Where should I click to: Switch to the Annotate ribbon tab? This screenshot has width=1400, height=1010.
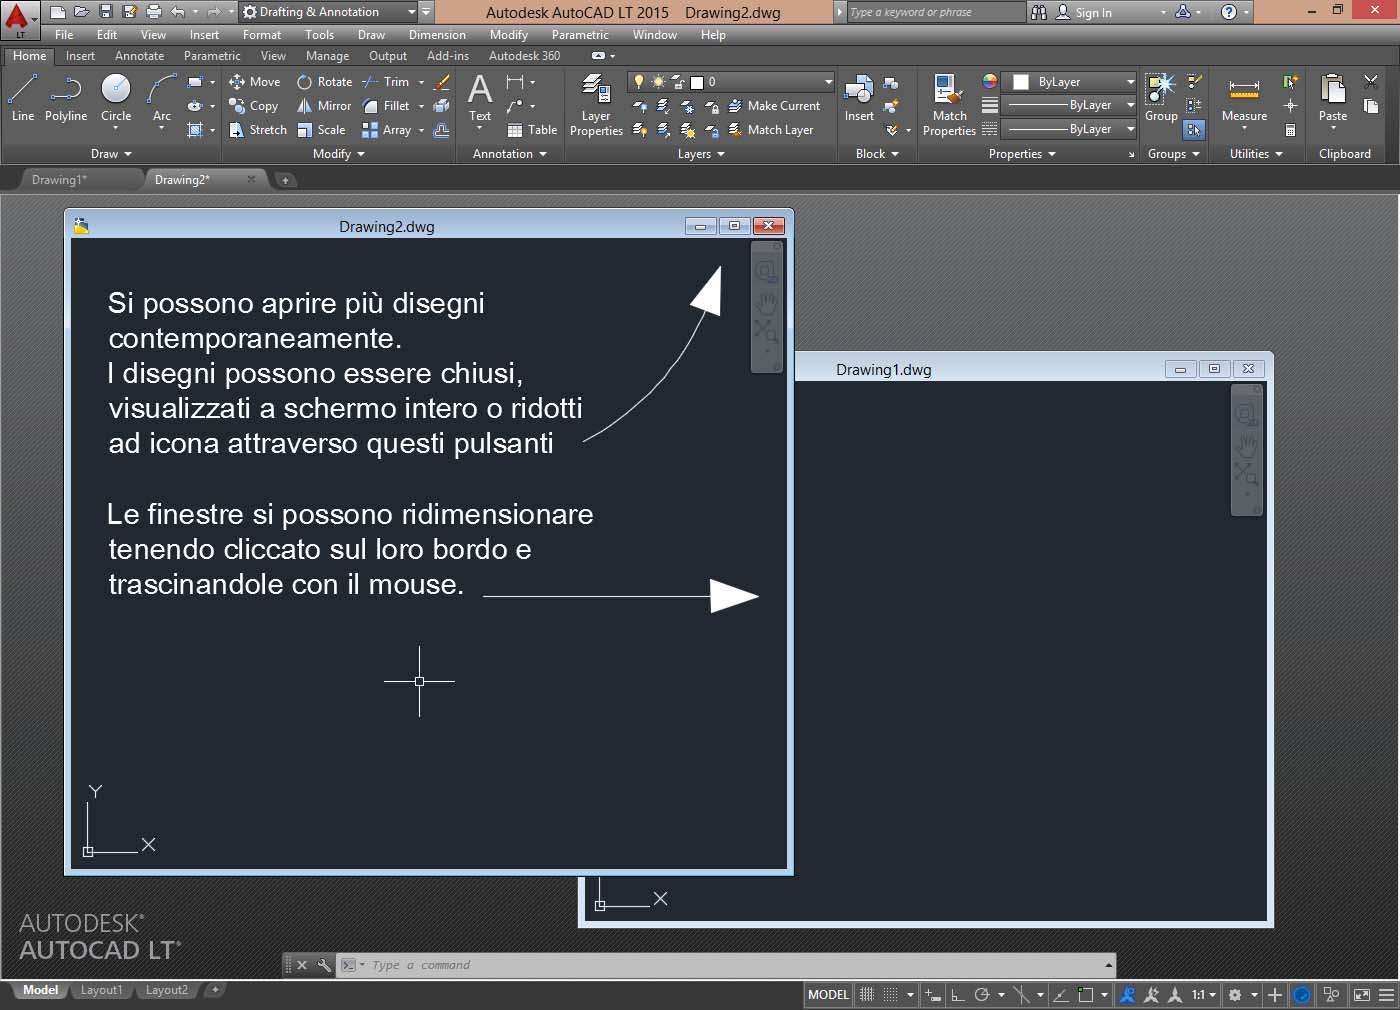(x=139, y=56)
